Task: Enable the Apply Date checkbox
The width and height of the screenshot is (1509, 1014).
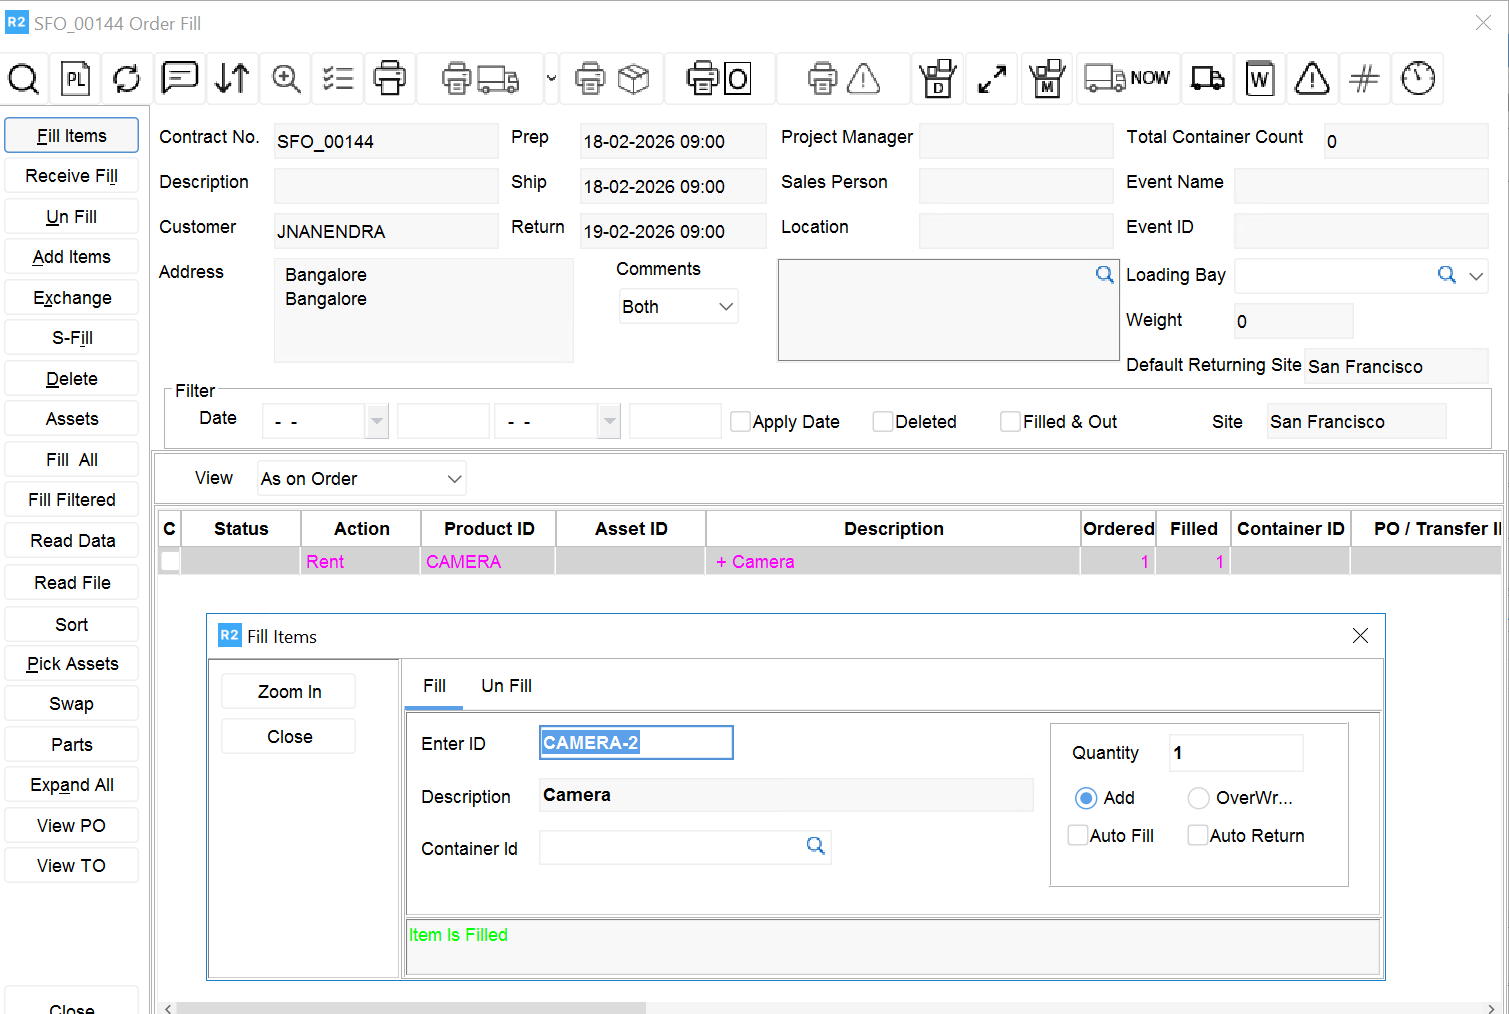Action: click(740, 422)
